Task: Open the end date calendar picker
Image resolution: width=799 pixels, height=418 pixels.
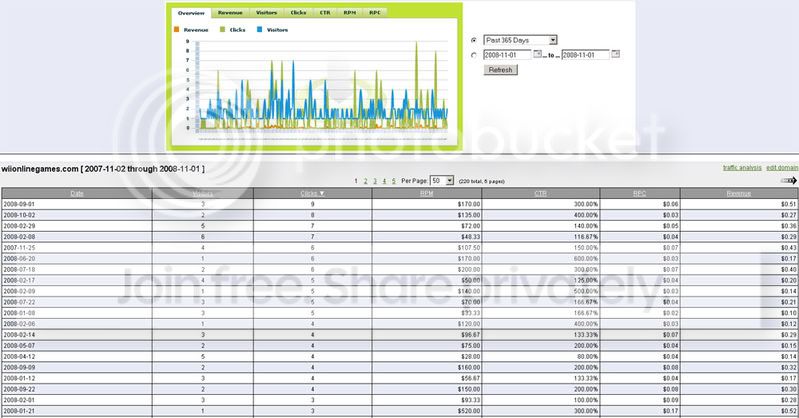Action: [616, 54]
